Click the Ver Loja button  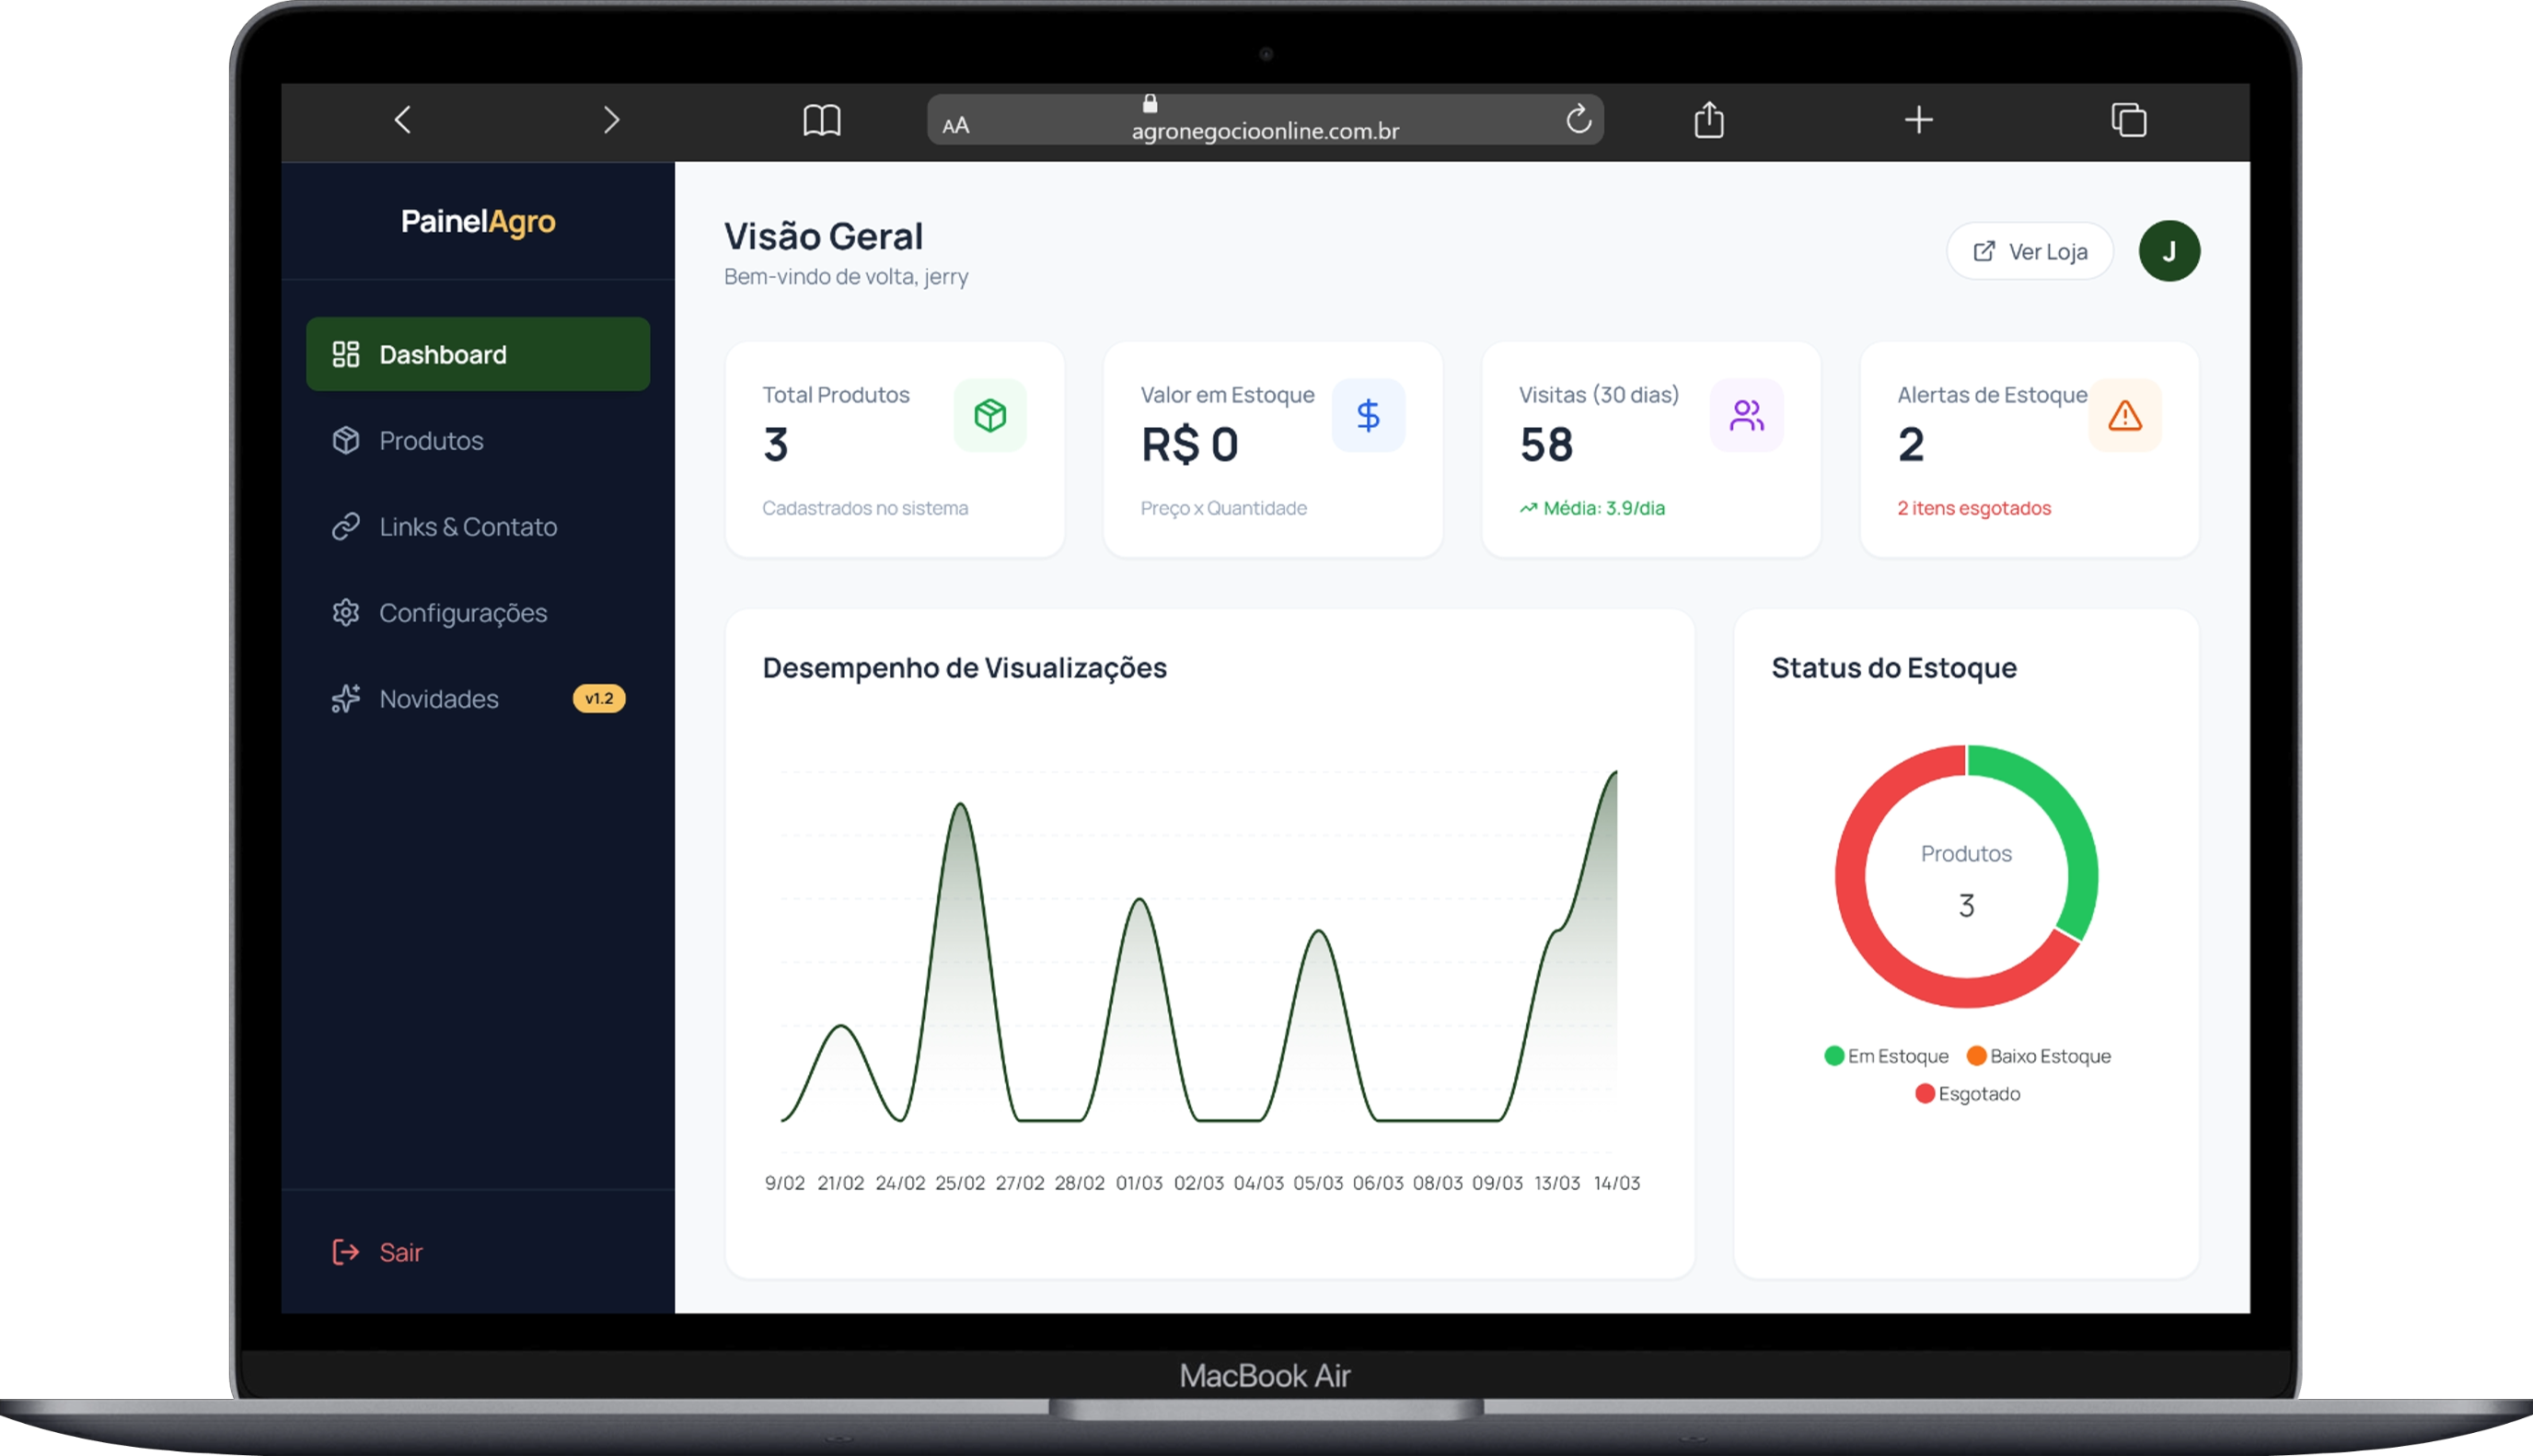pos(2029,252)
